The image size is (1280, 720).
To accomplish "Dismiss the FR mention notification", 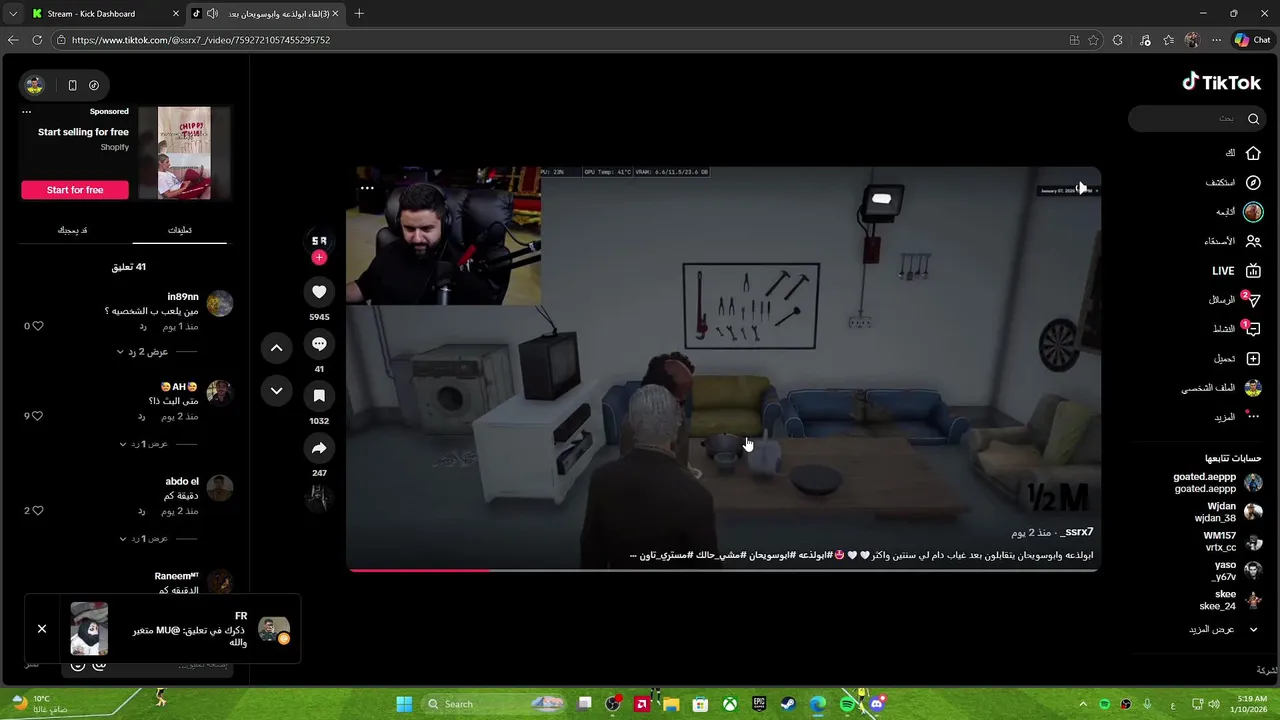I will (42, 629).
